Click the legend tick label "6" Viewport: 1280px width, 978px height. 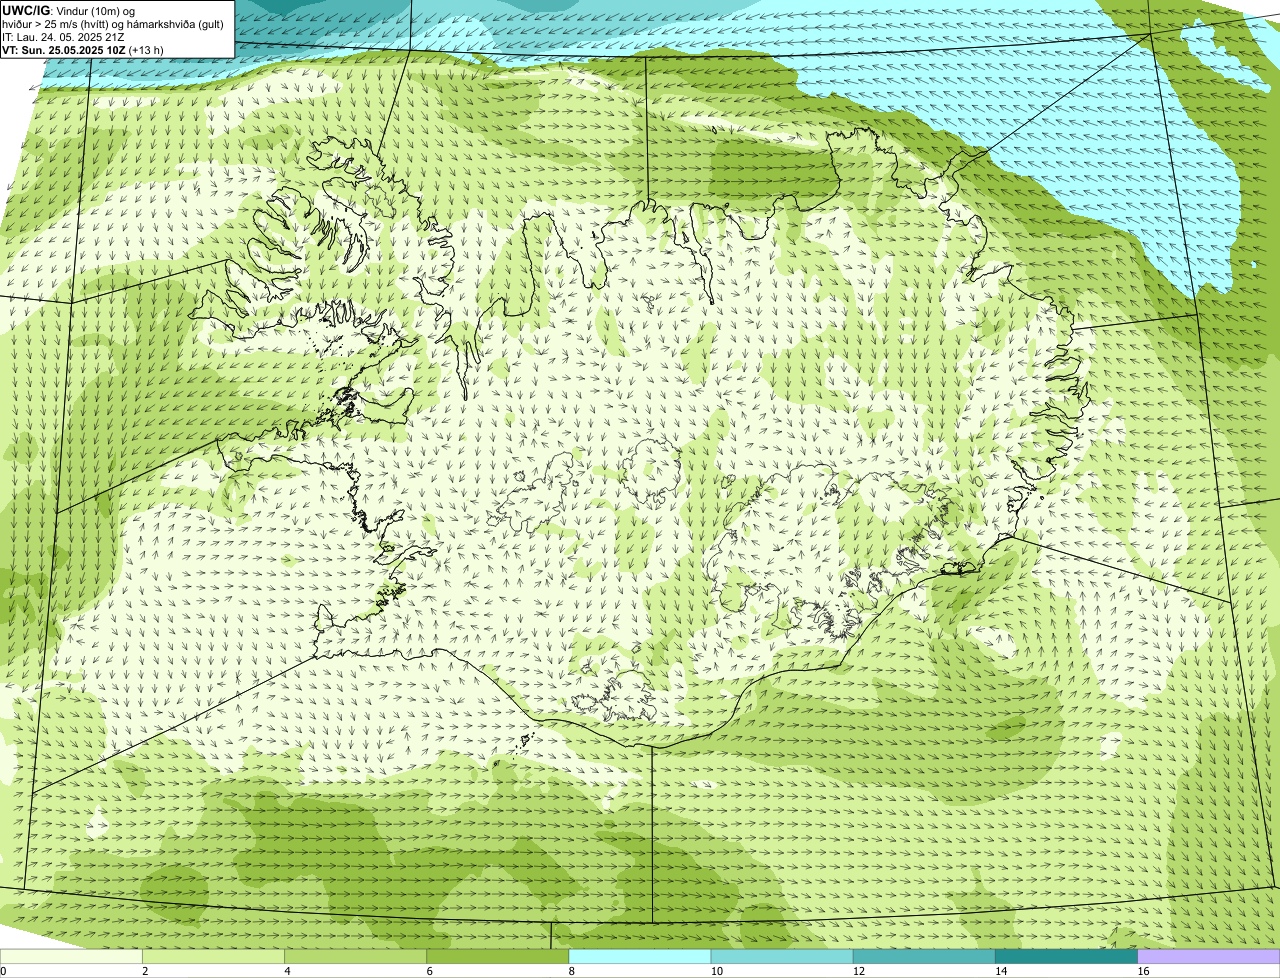(x=430, y=971)
